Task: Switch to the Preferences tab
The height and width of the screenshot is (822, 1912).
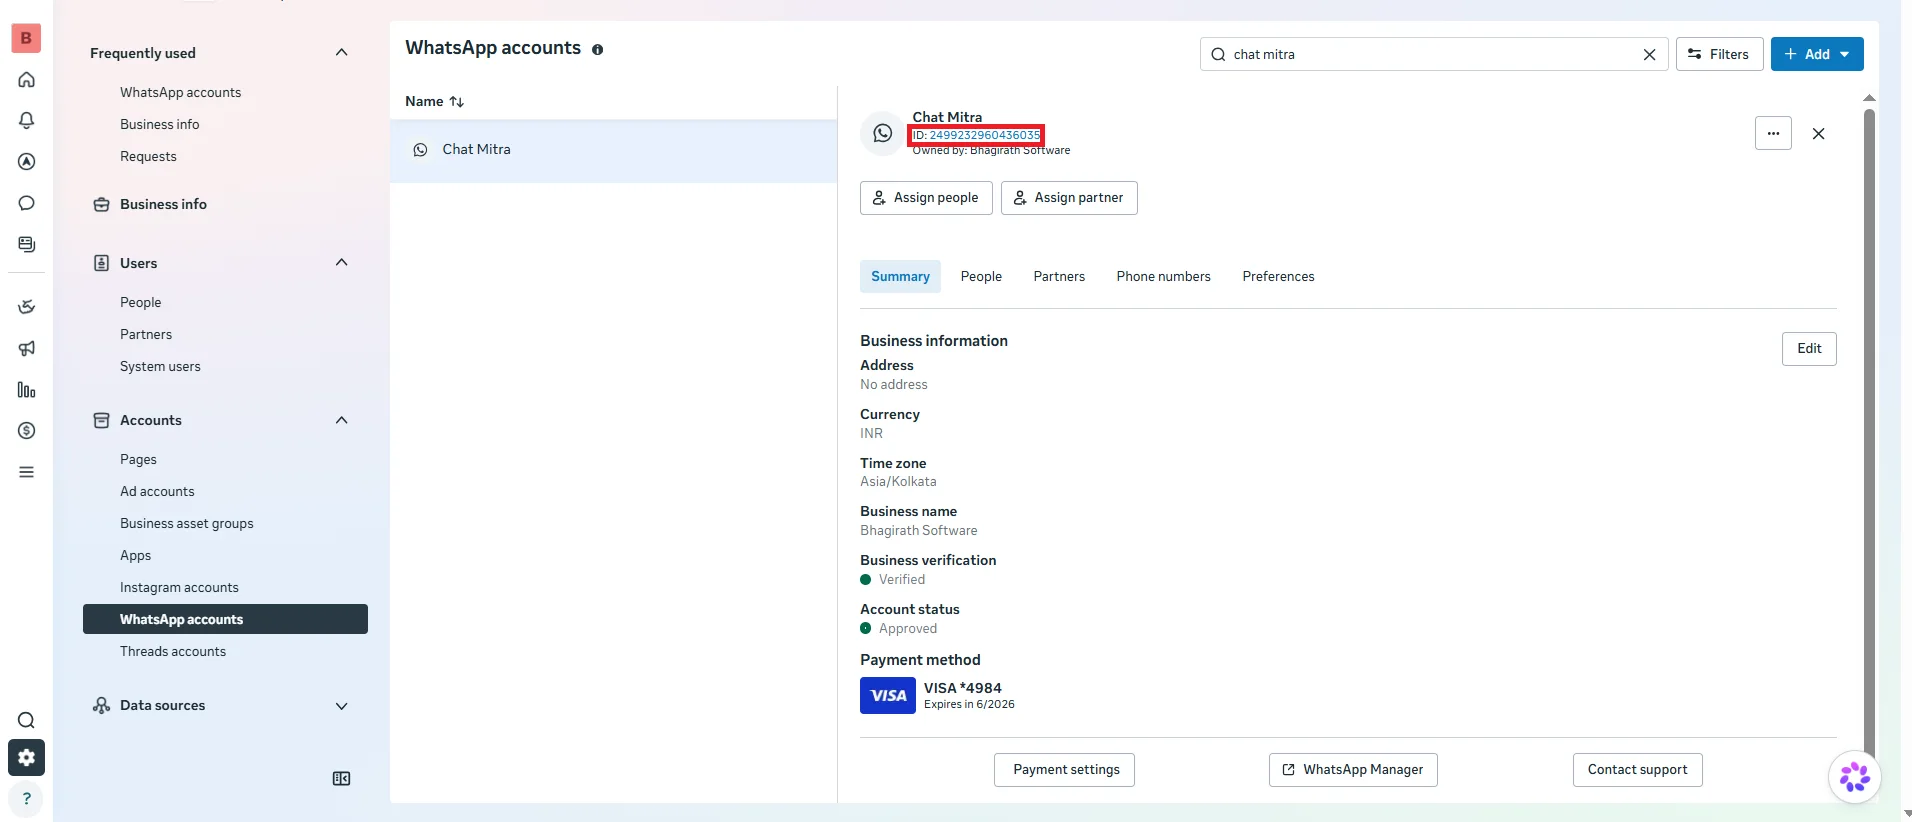Action: tap(1278, 277)
